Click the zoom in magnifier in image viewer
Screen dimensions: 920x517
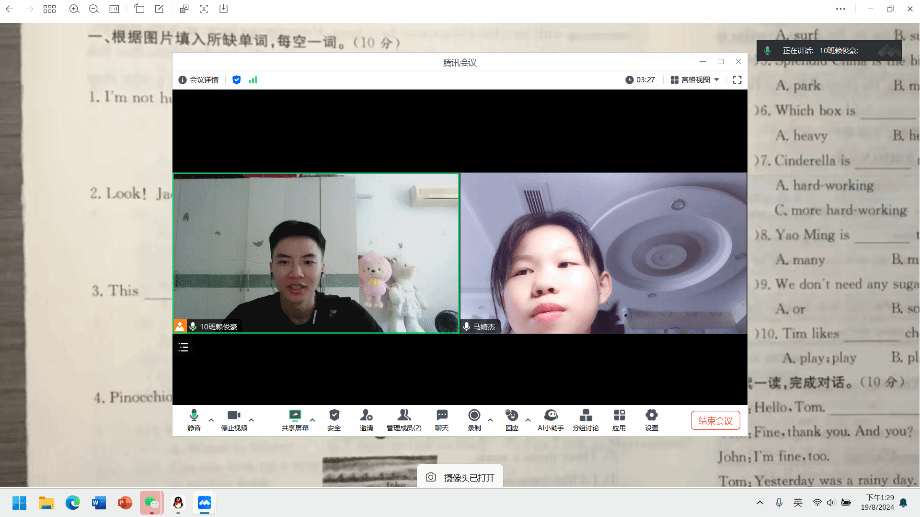(74, 8)
